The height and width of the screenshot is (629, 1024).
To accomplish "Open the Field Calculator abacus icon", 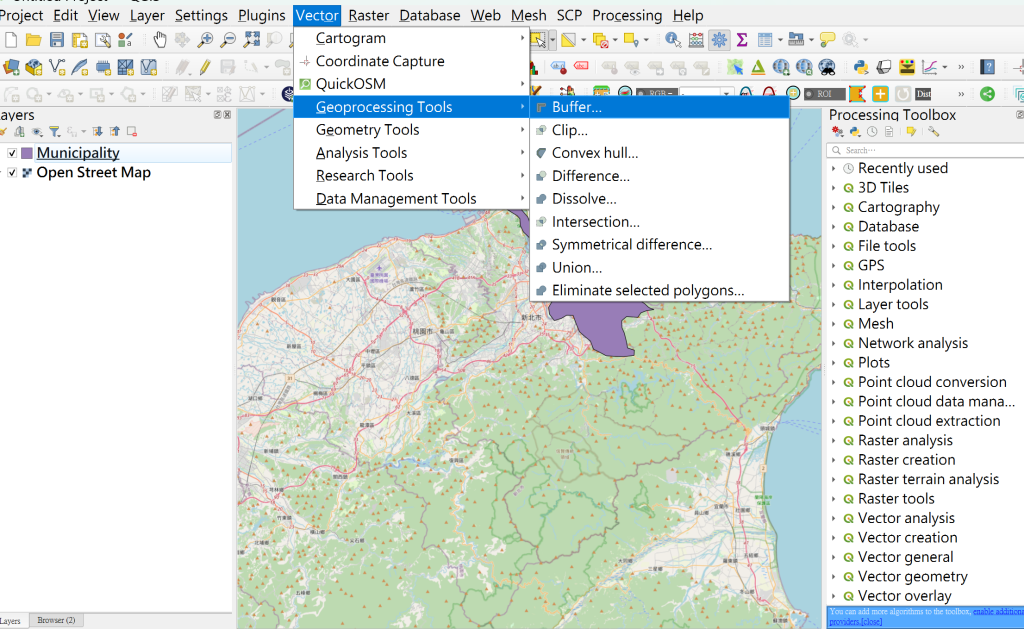I will coord(696,40).
